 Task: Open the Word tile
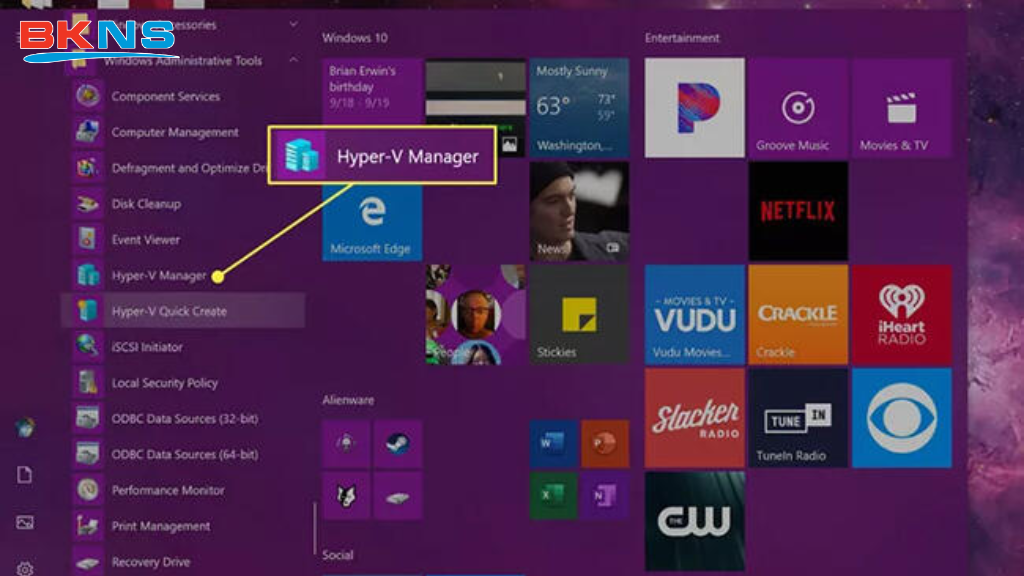tap(553, 444)
